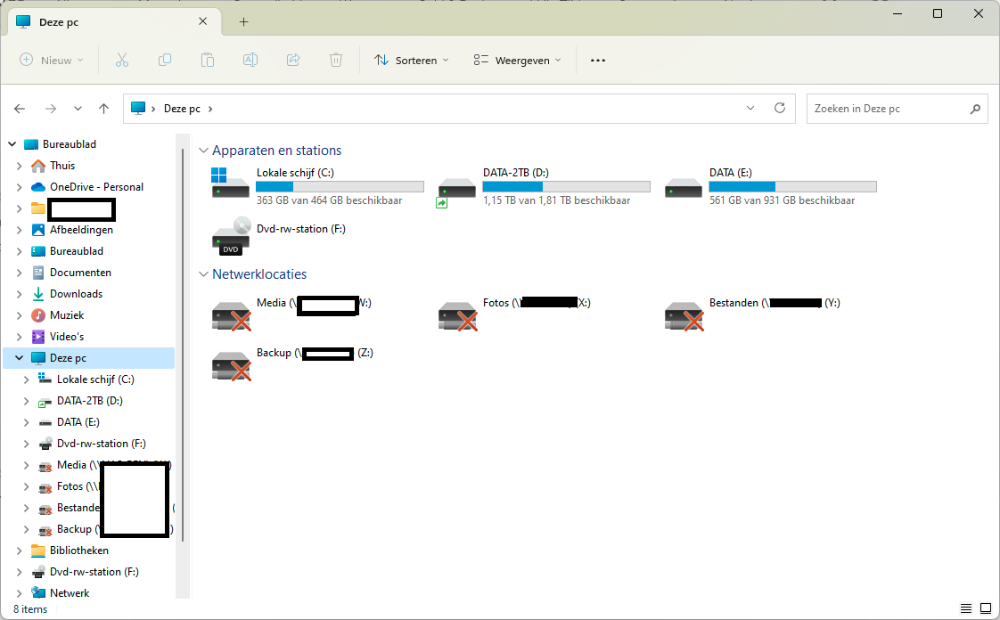Refresh the current folder view
The height and width of the screenshot is (620, 1000).
[780, 108]
